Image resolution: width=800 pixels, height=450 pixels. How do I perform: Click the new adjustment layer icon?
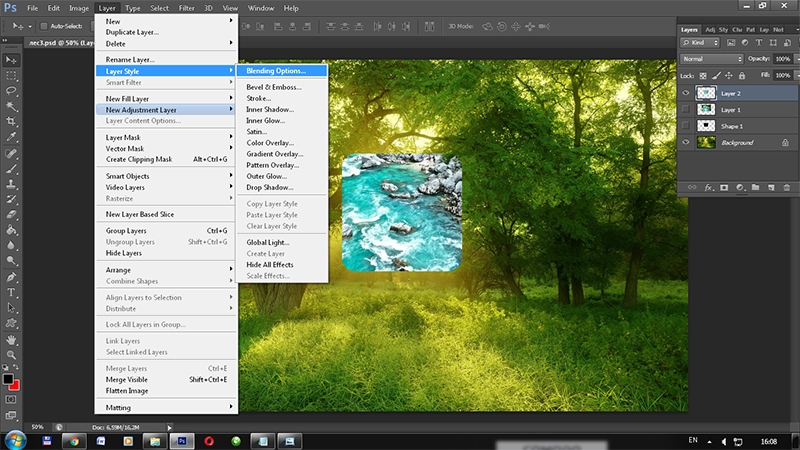point(740,188)
